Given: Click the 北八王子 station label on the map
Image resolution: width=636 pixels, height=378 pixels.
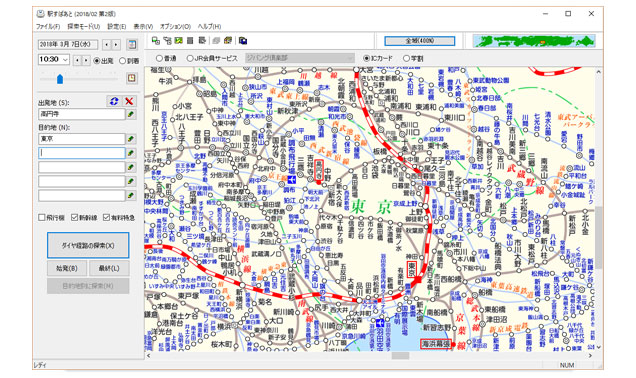Looking at the screenshot, I should (189, 117).
